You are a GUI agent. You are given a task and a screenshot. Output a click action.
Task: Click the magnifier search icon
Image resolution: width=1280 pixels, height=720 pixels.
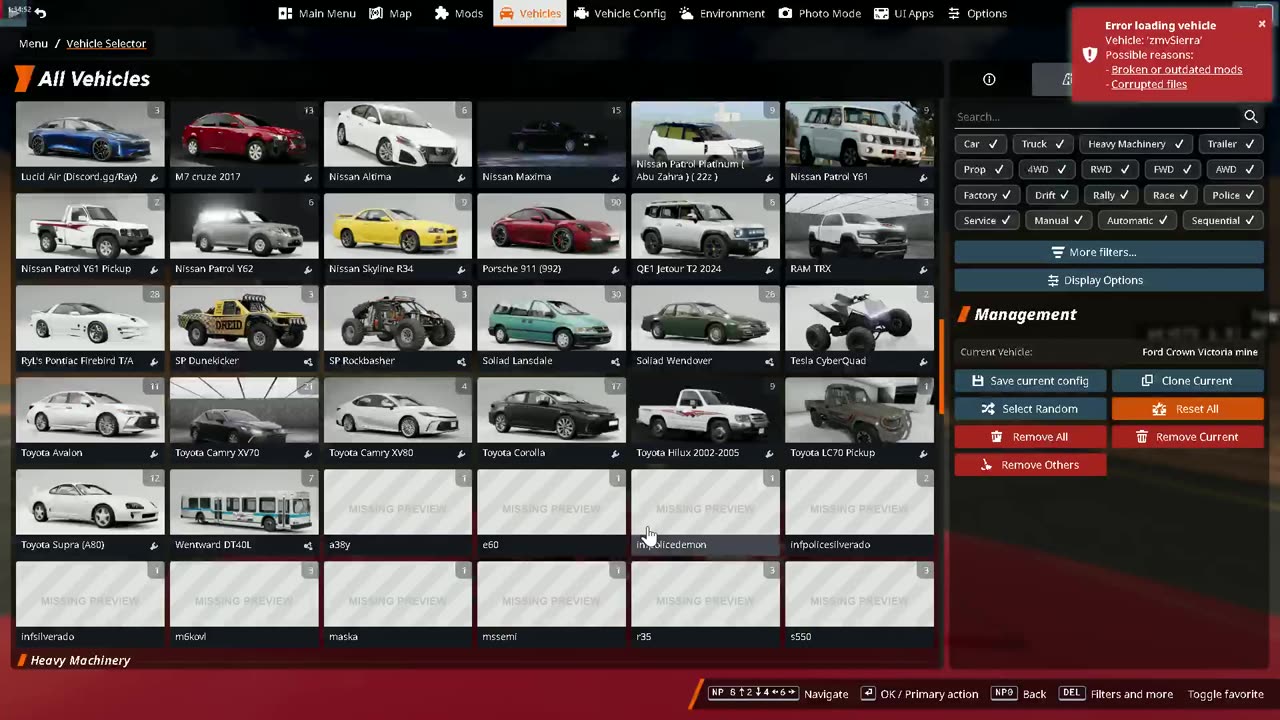click(1250, 117)
